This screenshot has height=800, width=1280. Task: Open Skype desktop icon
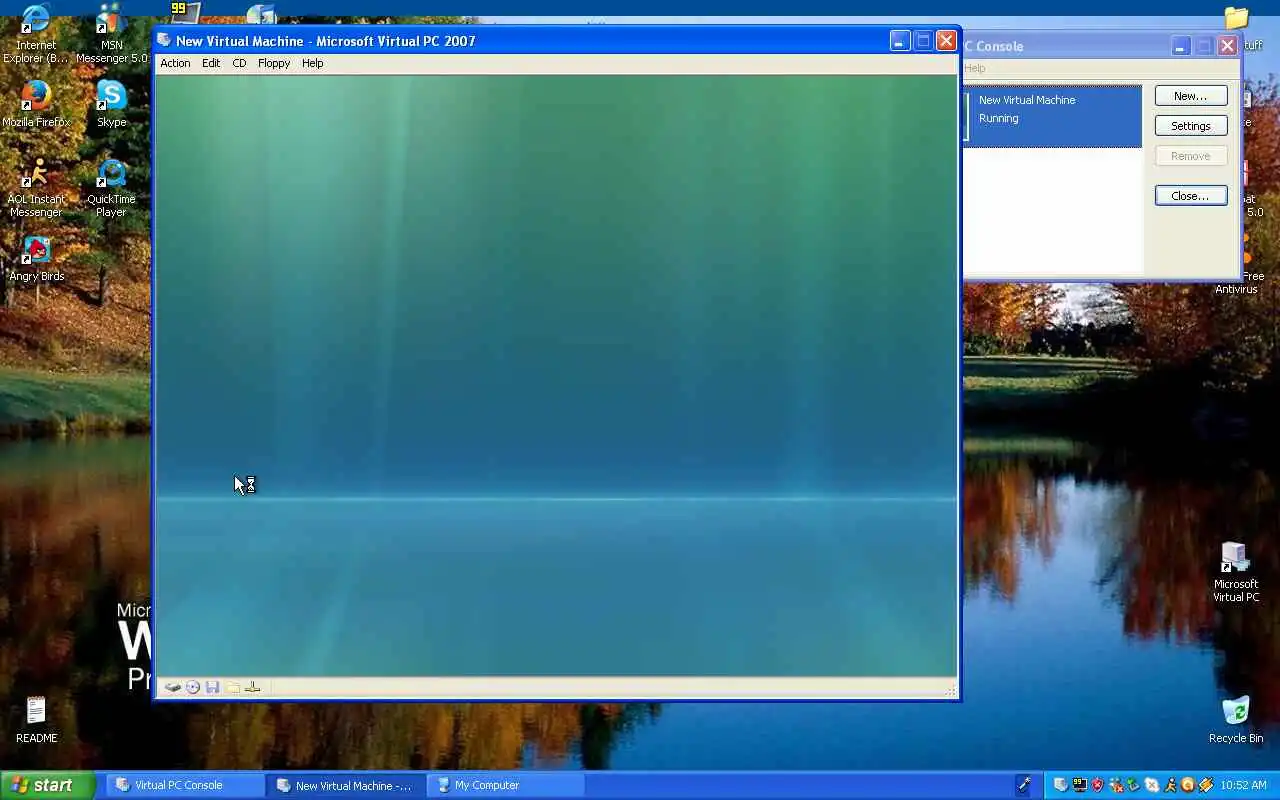point(111,104)
